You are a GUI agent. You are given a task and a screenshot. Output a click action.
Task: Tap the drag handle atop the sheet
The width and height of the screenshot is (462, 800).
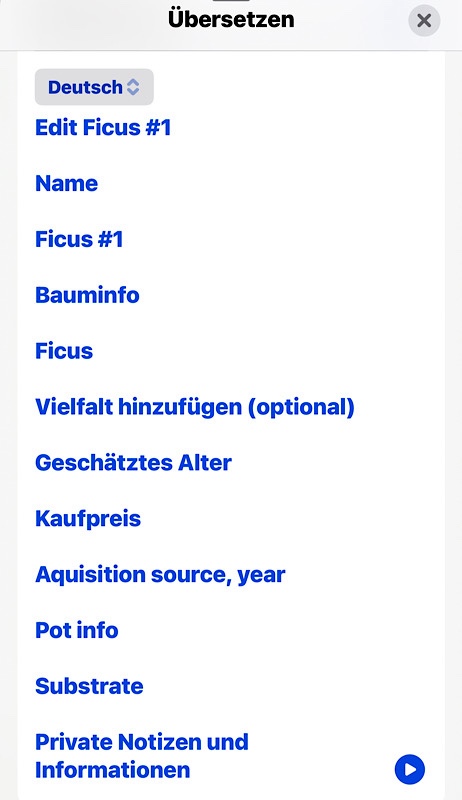click(231, 1)
